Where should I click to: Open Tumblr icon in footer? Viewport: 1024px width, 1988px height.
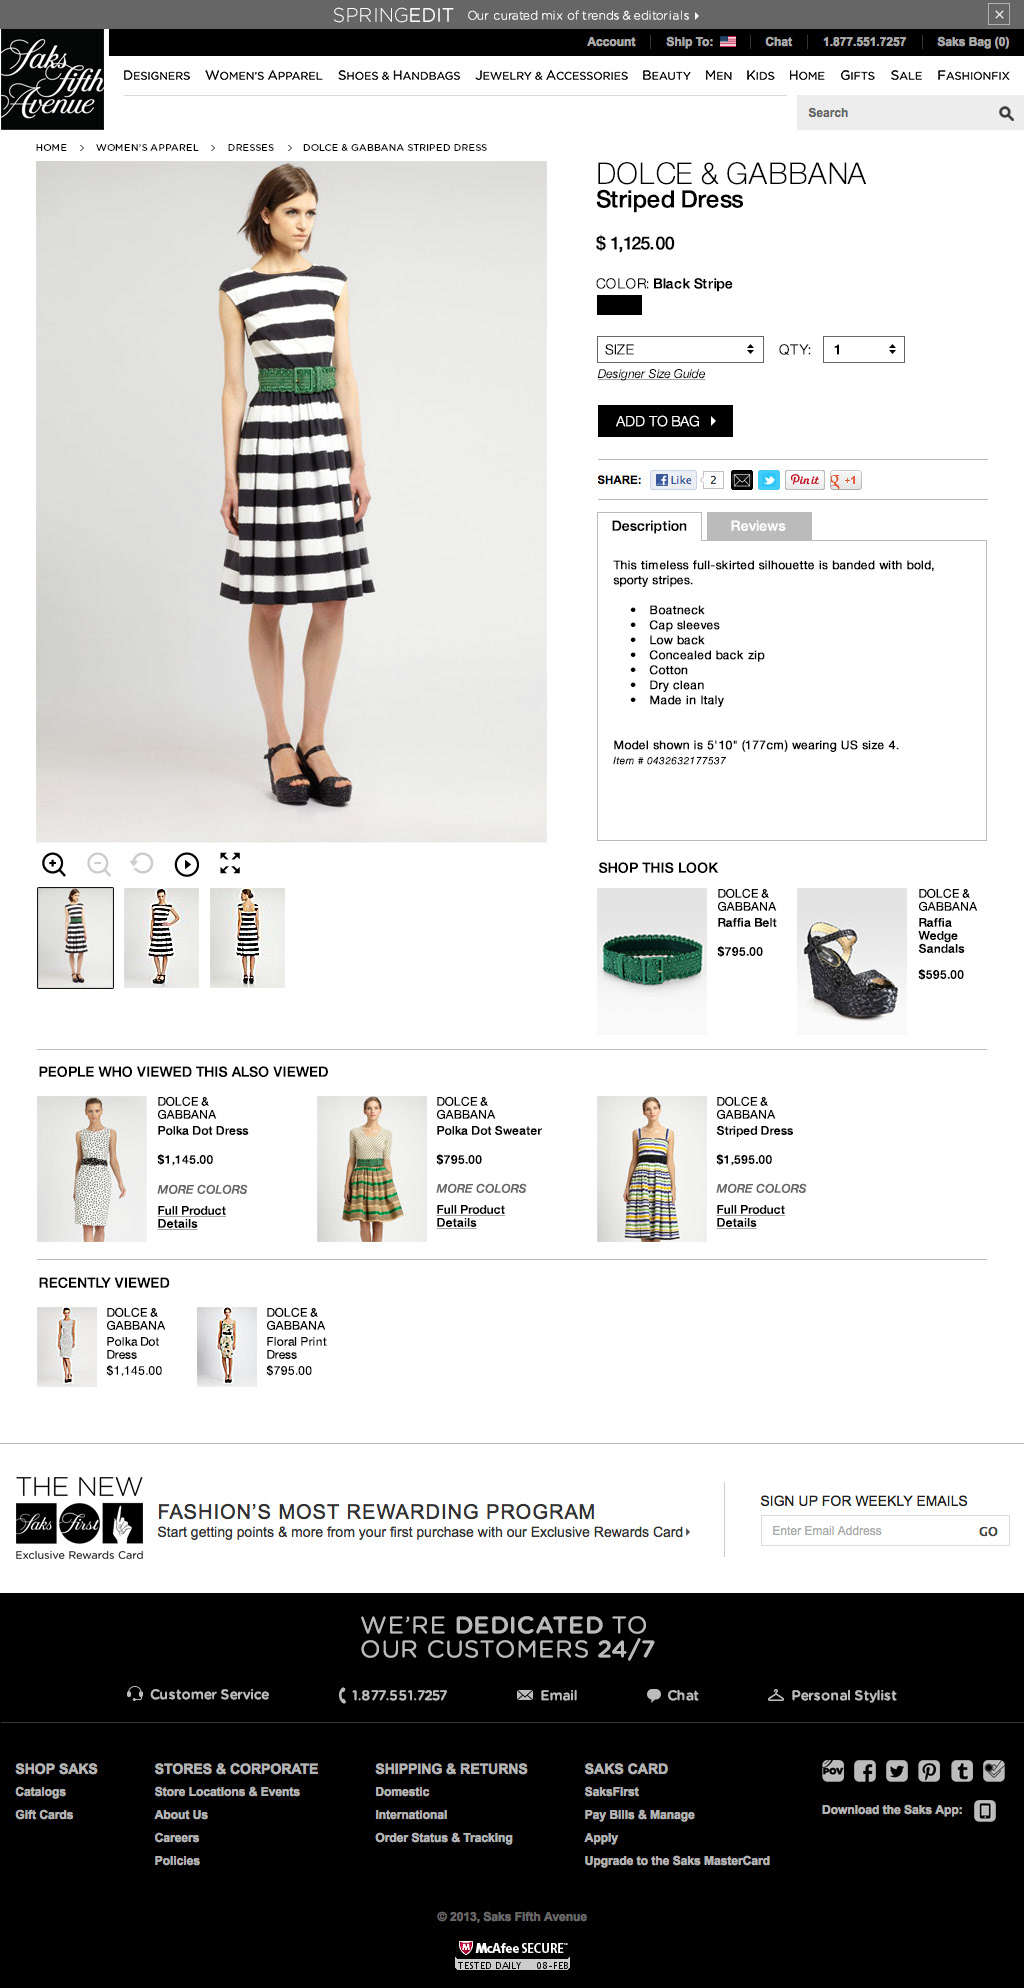click(x=962, y=1771)
